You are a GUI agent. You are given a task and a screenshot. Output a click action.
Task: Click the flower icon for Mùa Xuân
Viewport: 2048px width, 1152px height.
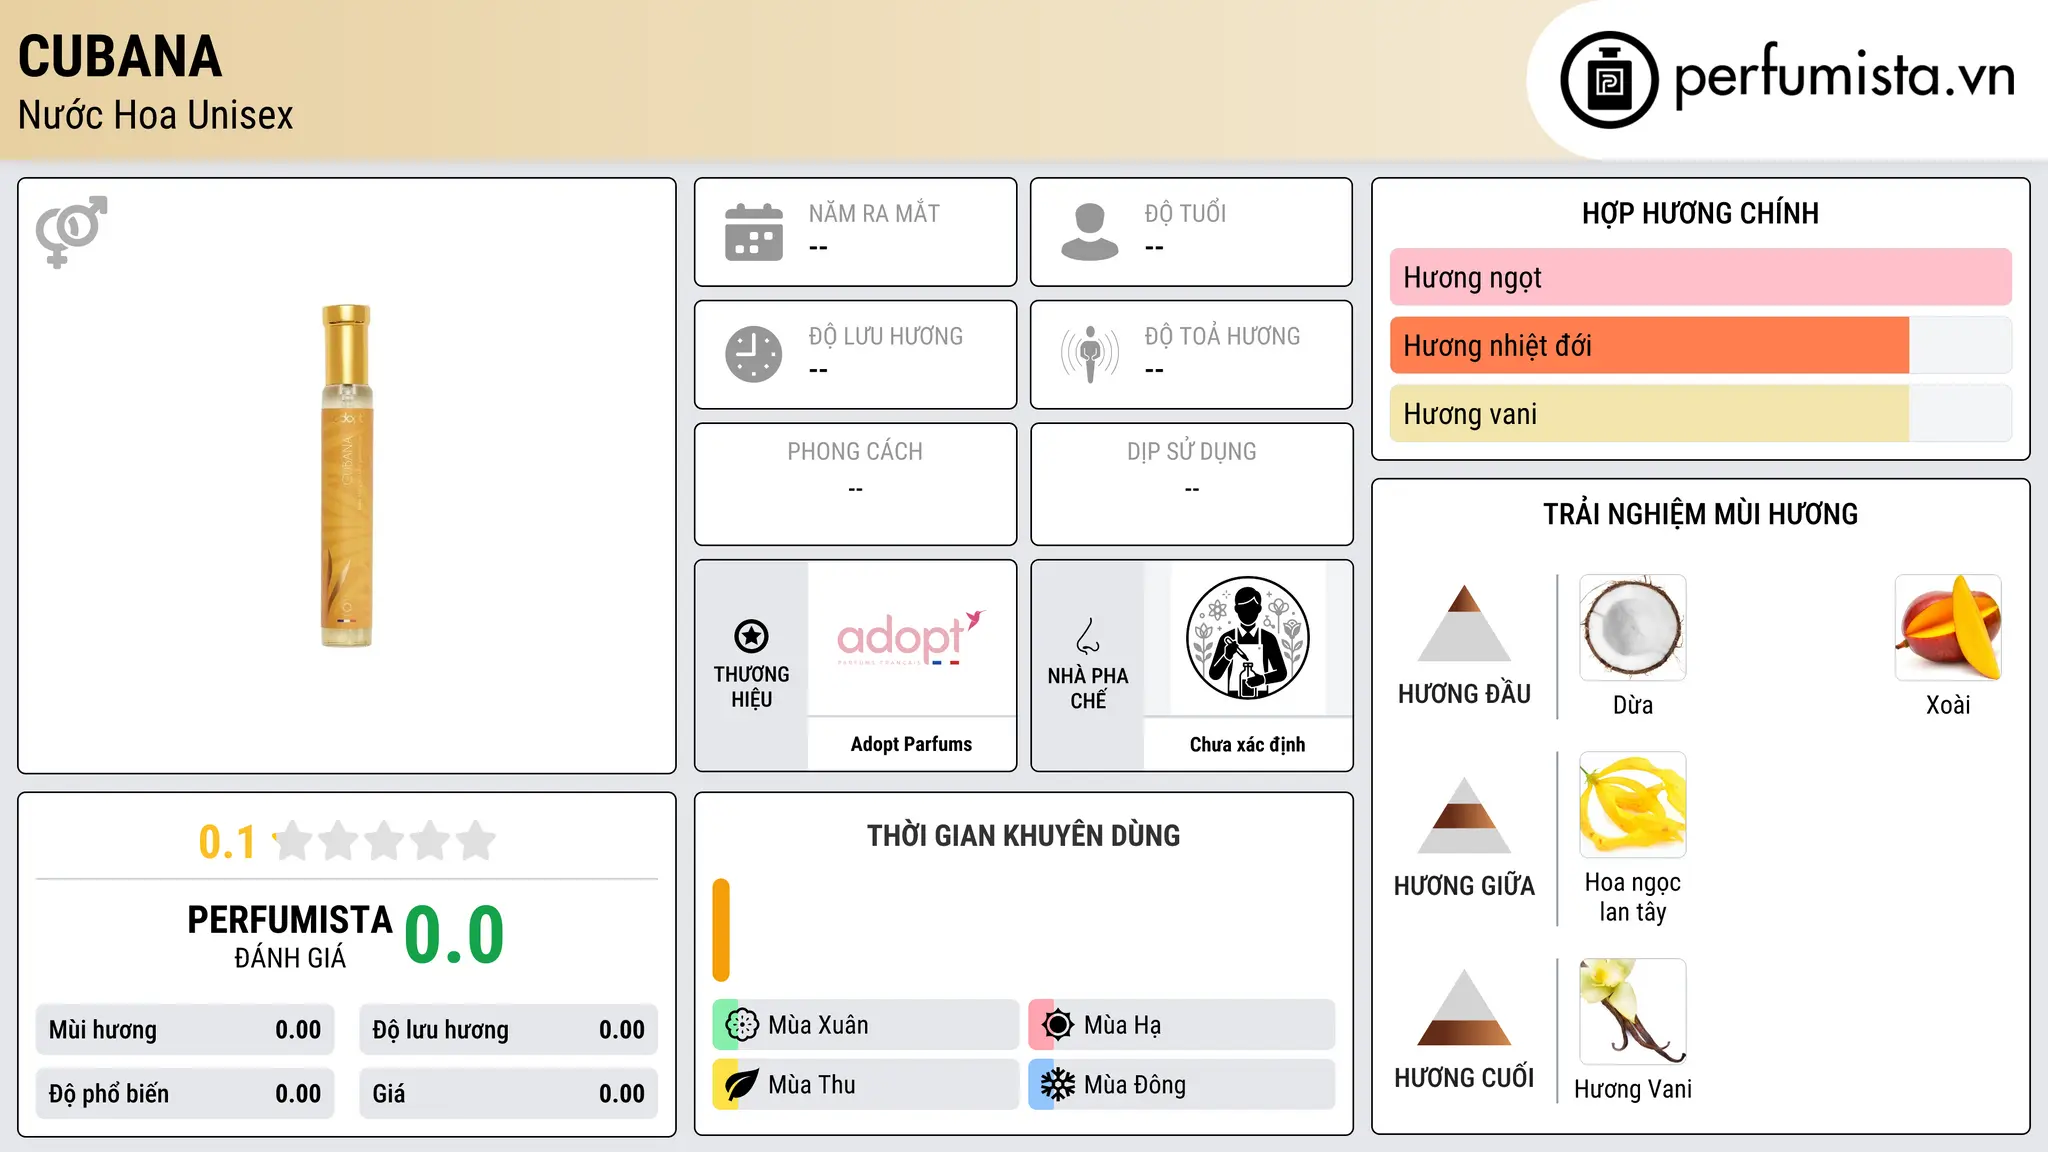click(742, 1025)
